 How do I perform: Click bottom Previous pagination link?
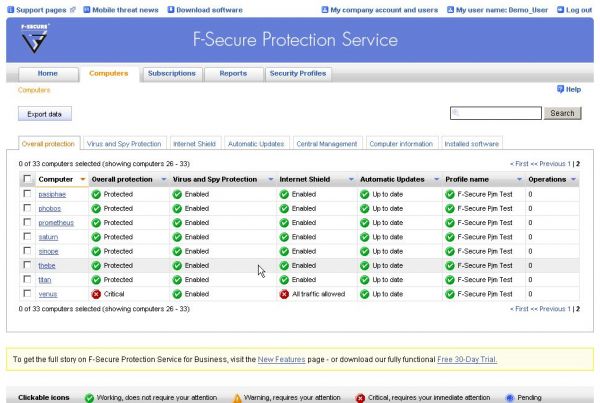548,309
